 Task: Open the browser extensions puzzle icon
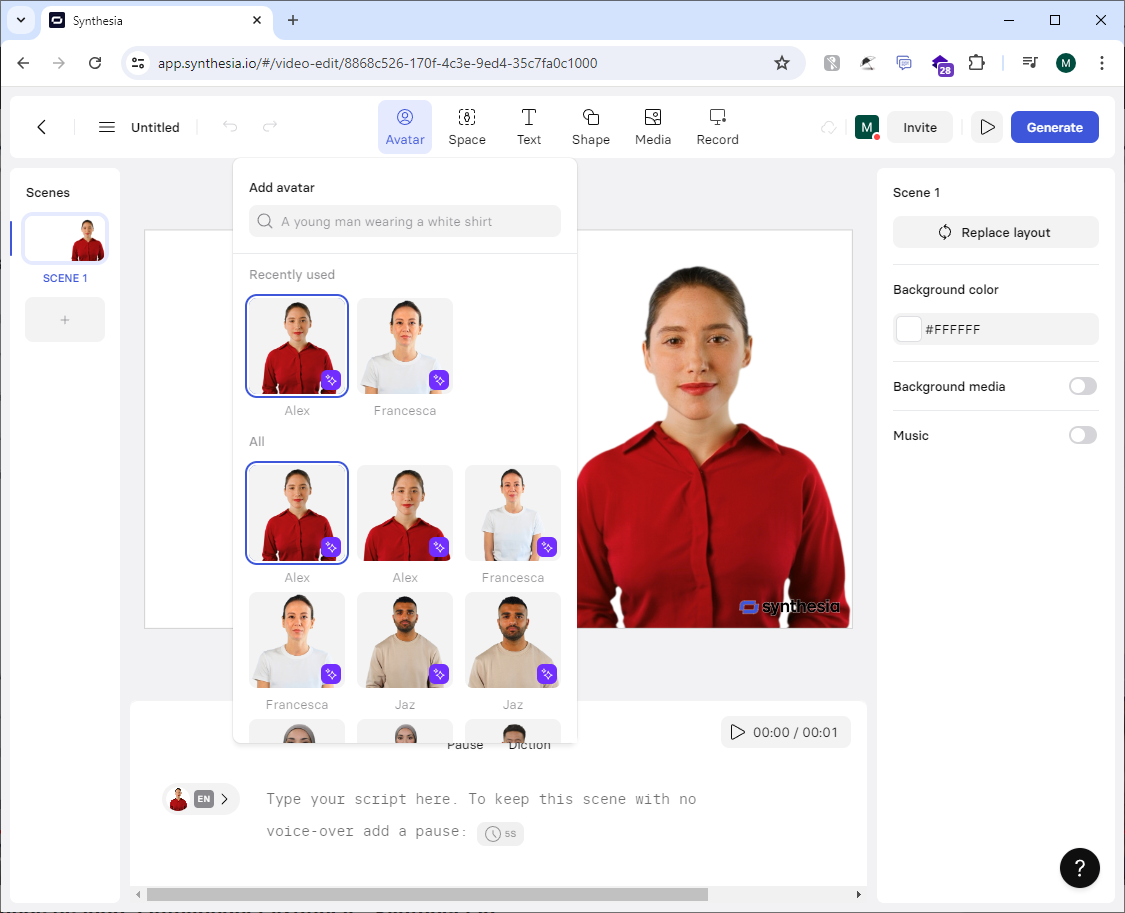(x=976, y=63)
